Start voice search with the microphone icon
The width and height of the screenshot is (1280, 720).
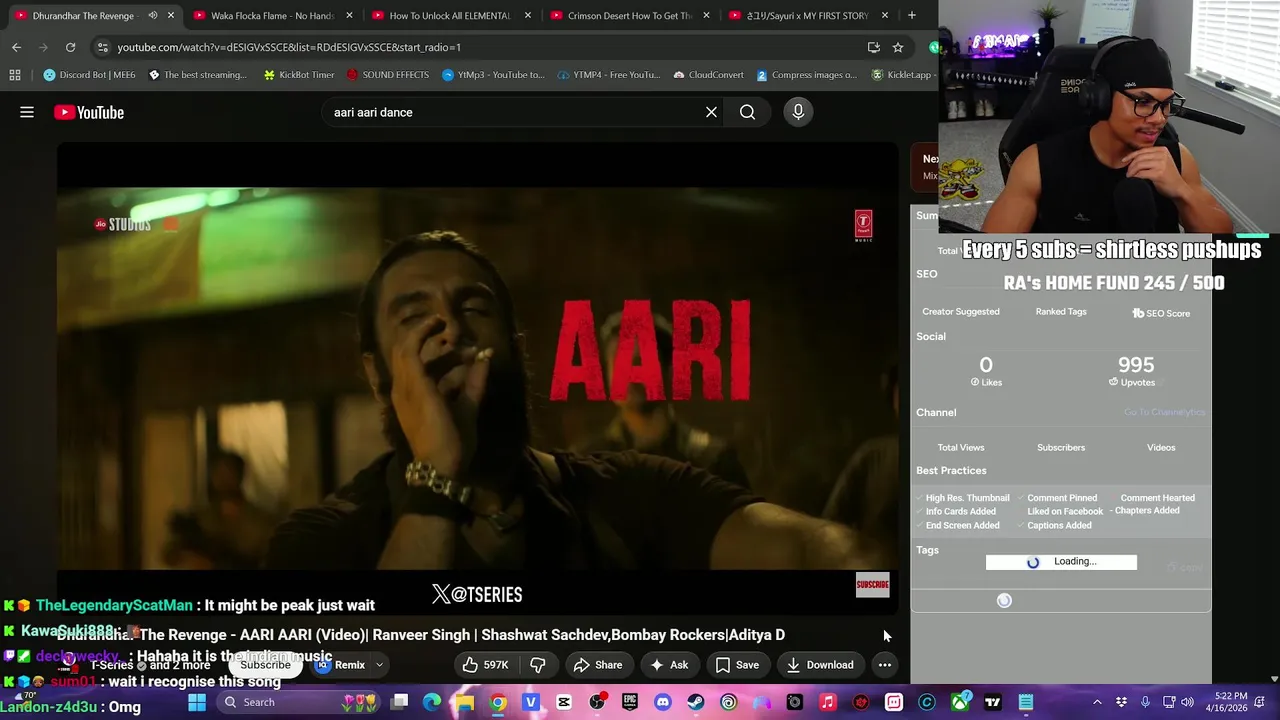[x=798, y=112]
